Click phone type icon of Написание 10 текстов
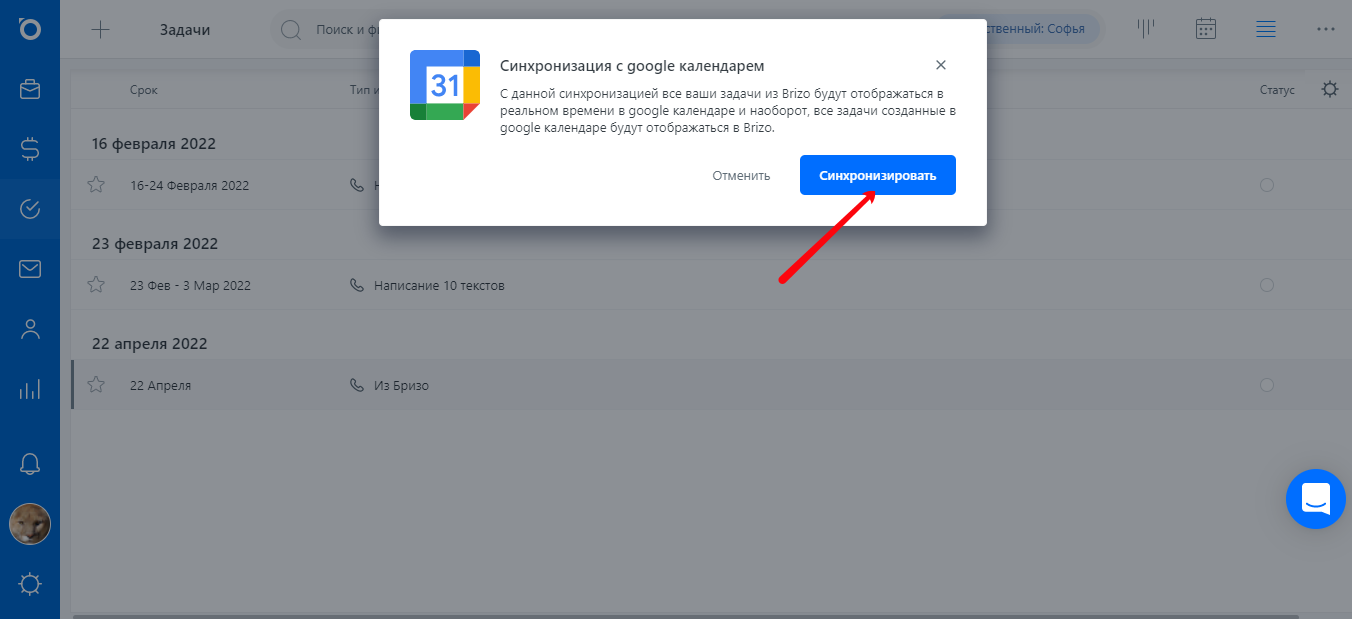The width and height of the screenshot is (1352, 619). 356,284
